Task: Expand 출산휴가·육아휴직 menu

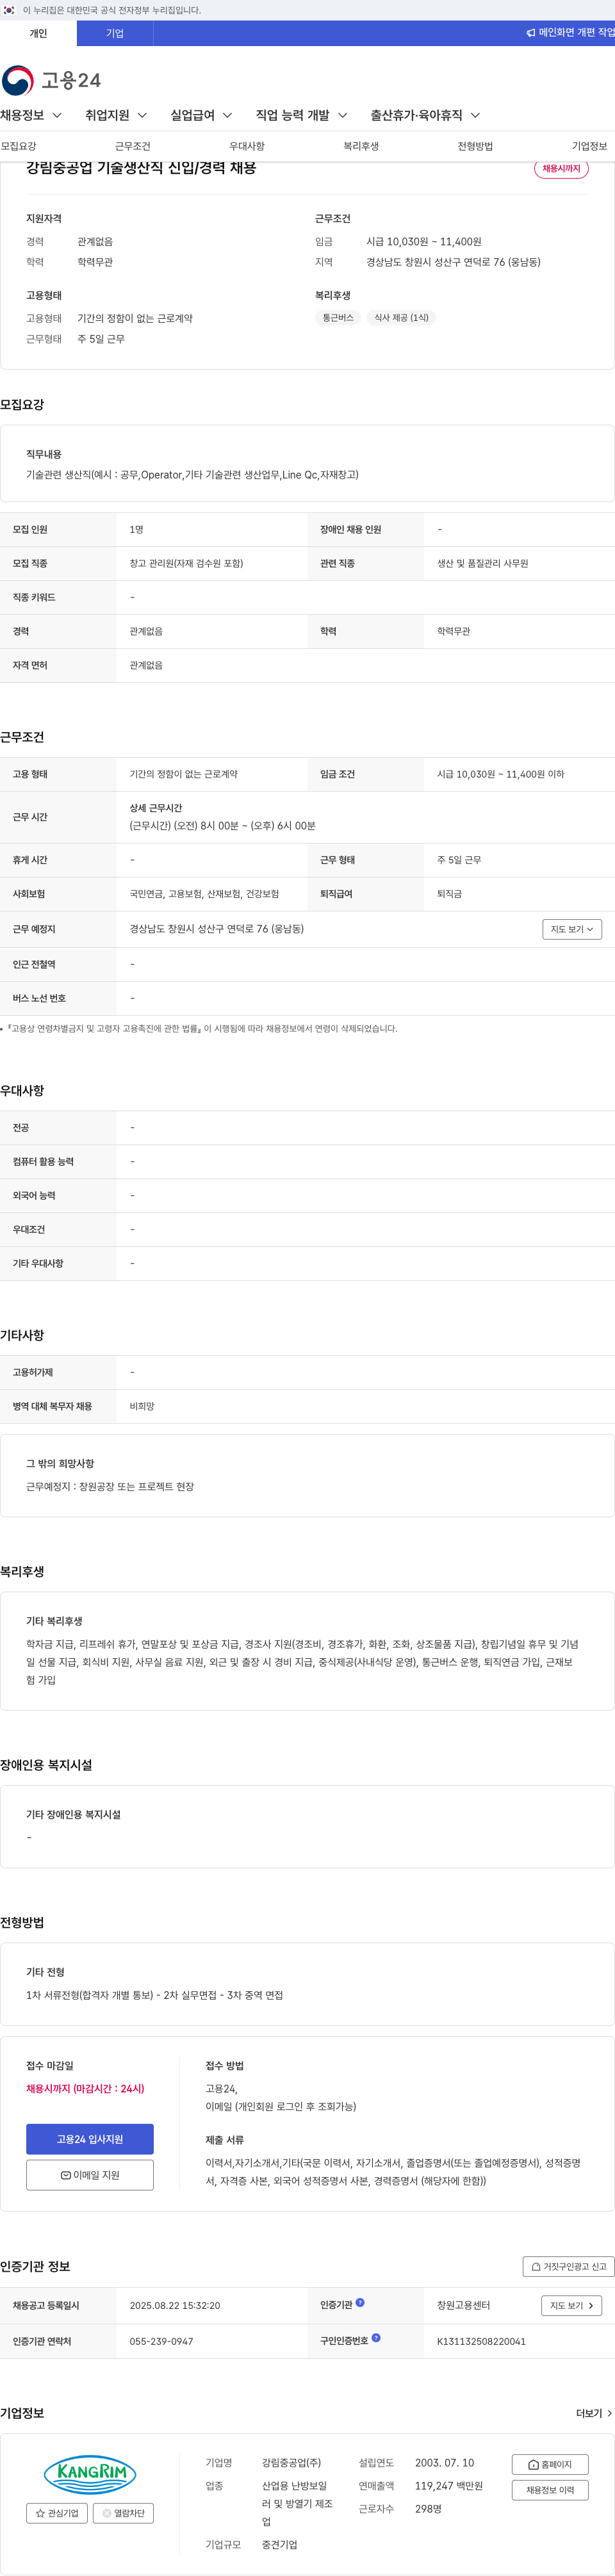Action: tap(425, 115)
